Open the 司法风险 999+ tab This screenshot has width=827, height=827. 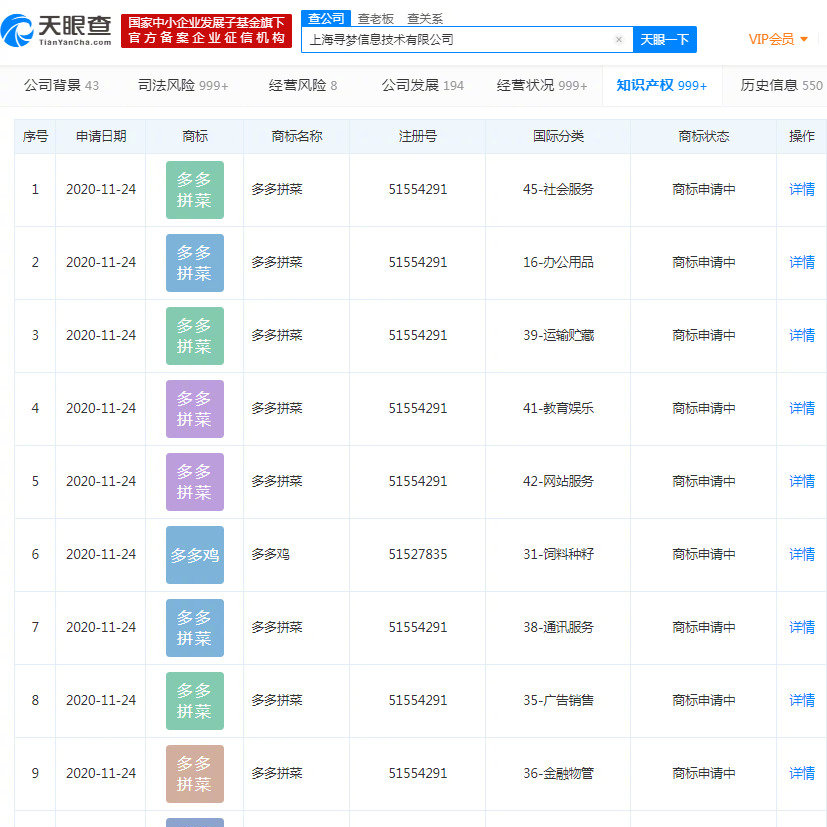point(183,85)
